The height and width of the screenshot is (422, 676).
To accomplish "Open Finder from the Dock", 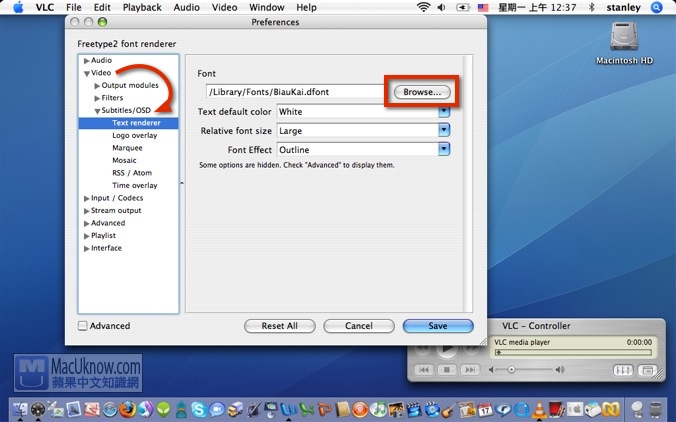I will click(x=20, y=409).
